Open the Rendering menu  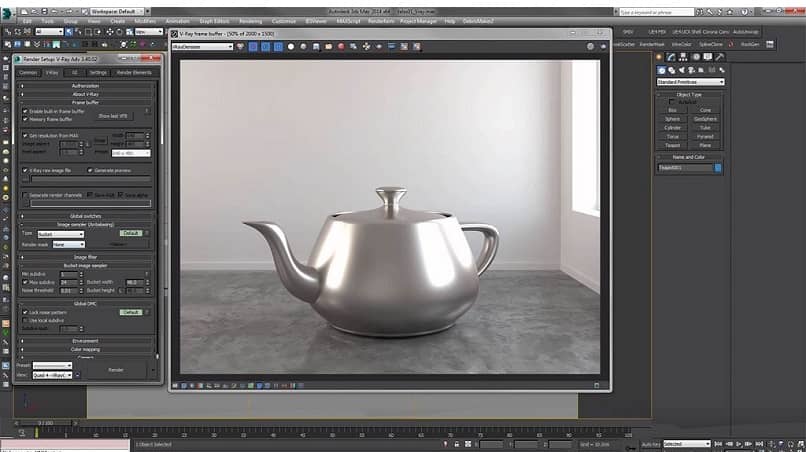click(x=250, y=21)
